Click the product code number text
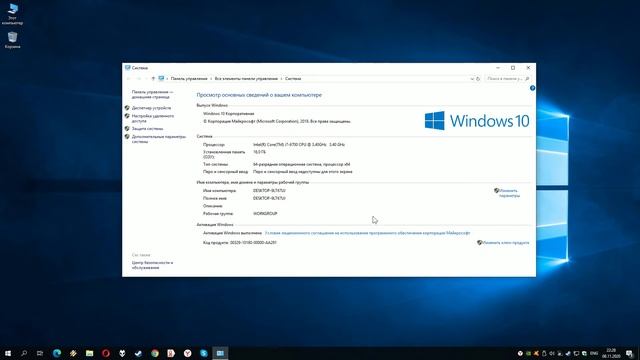Image resolution: width=640 pixels, height=360 pixels. pyautogui.click(x=253, y=242)
